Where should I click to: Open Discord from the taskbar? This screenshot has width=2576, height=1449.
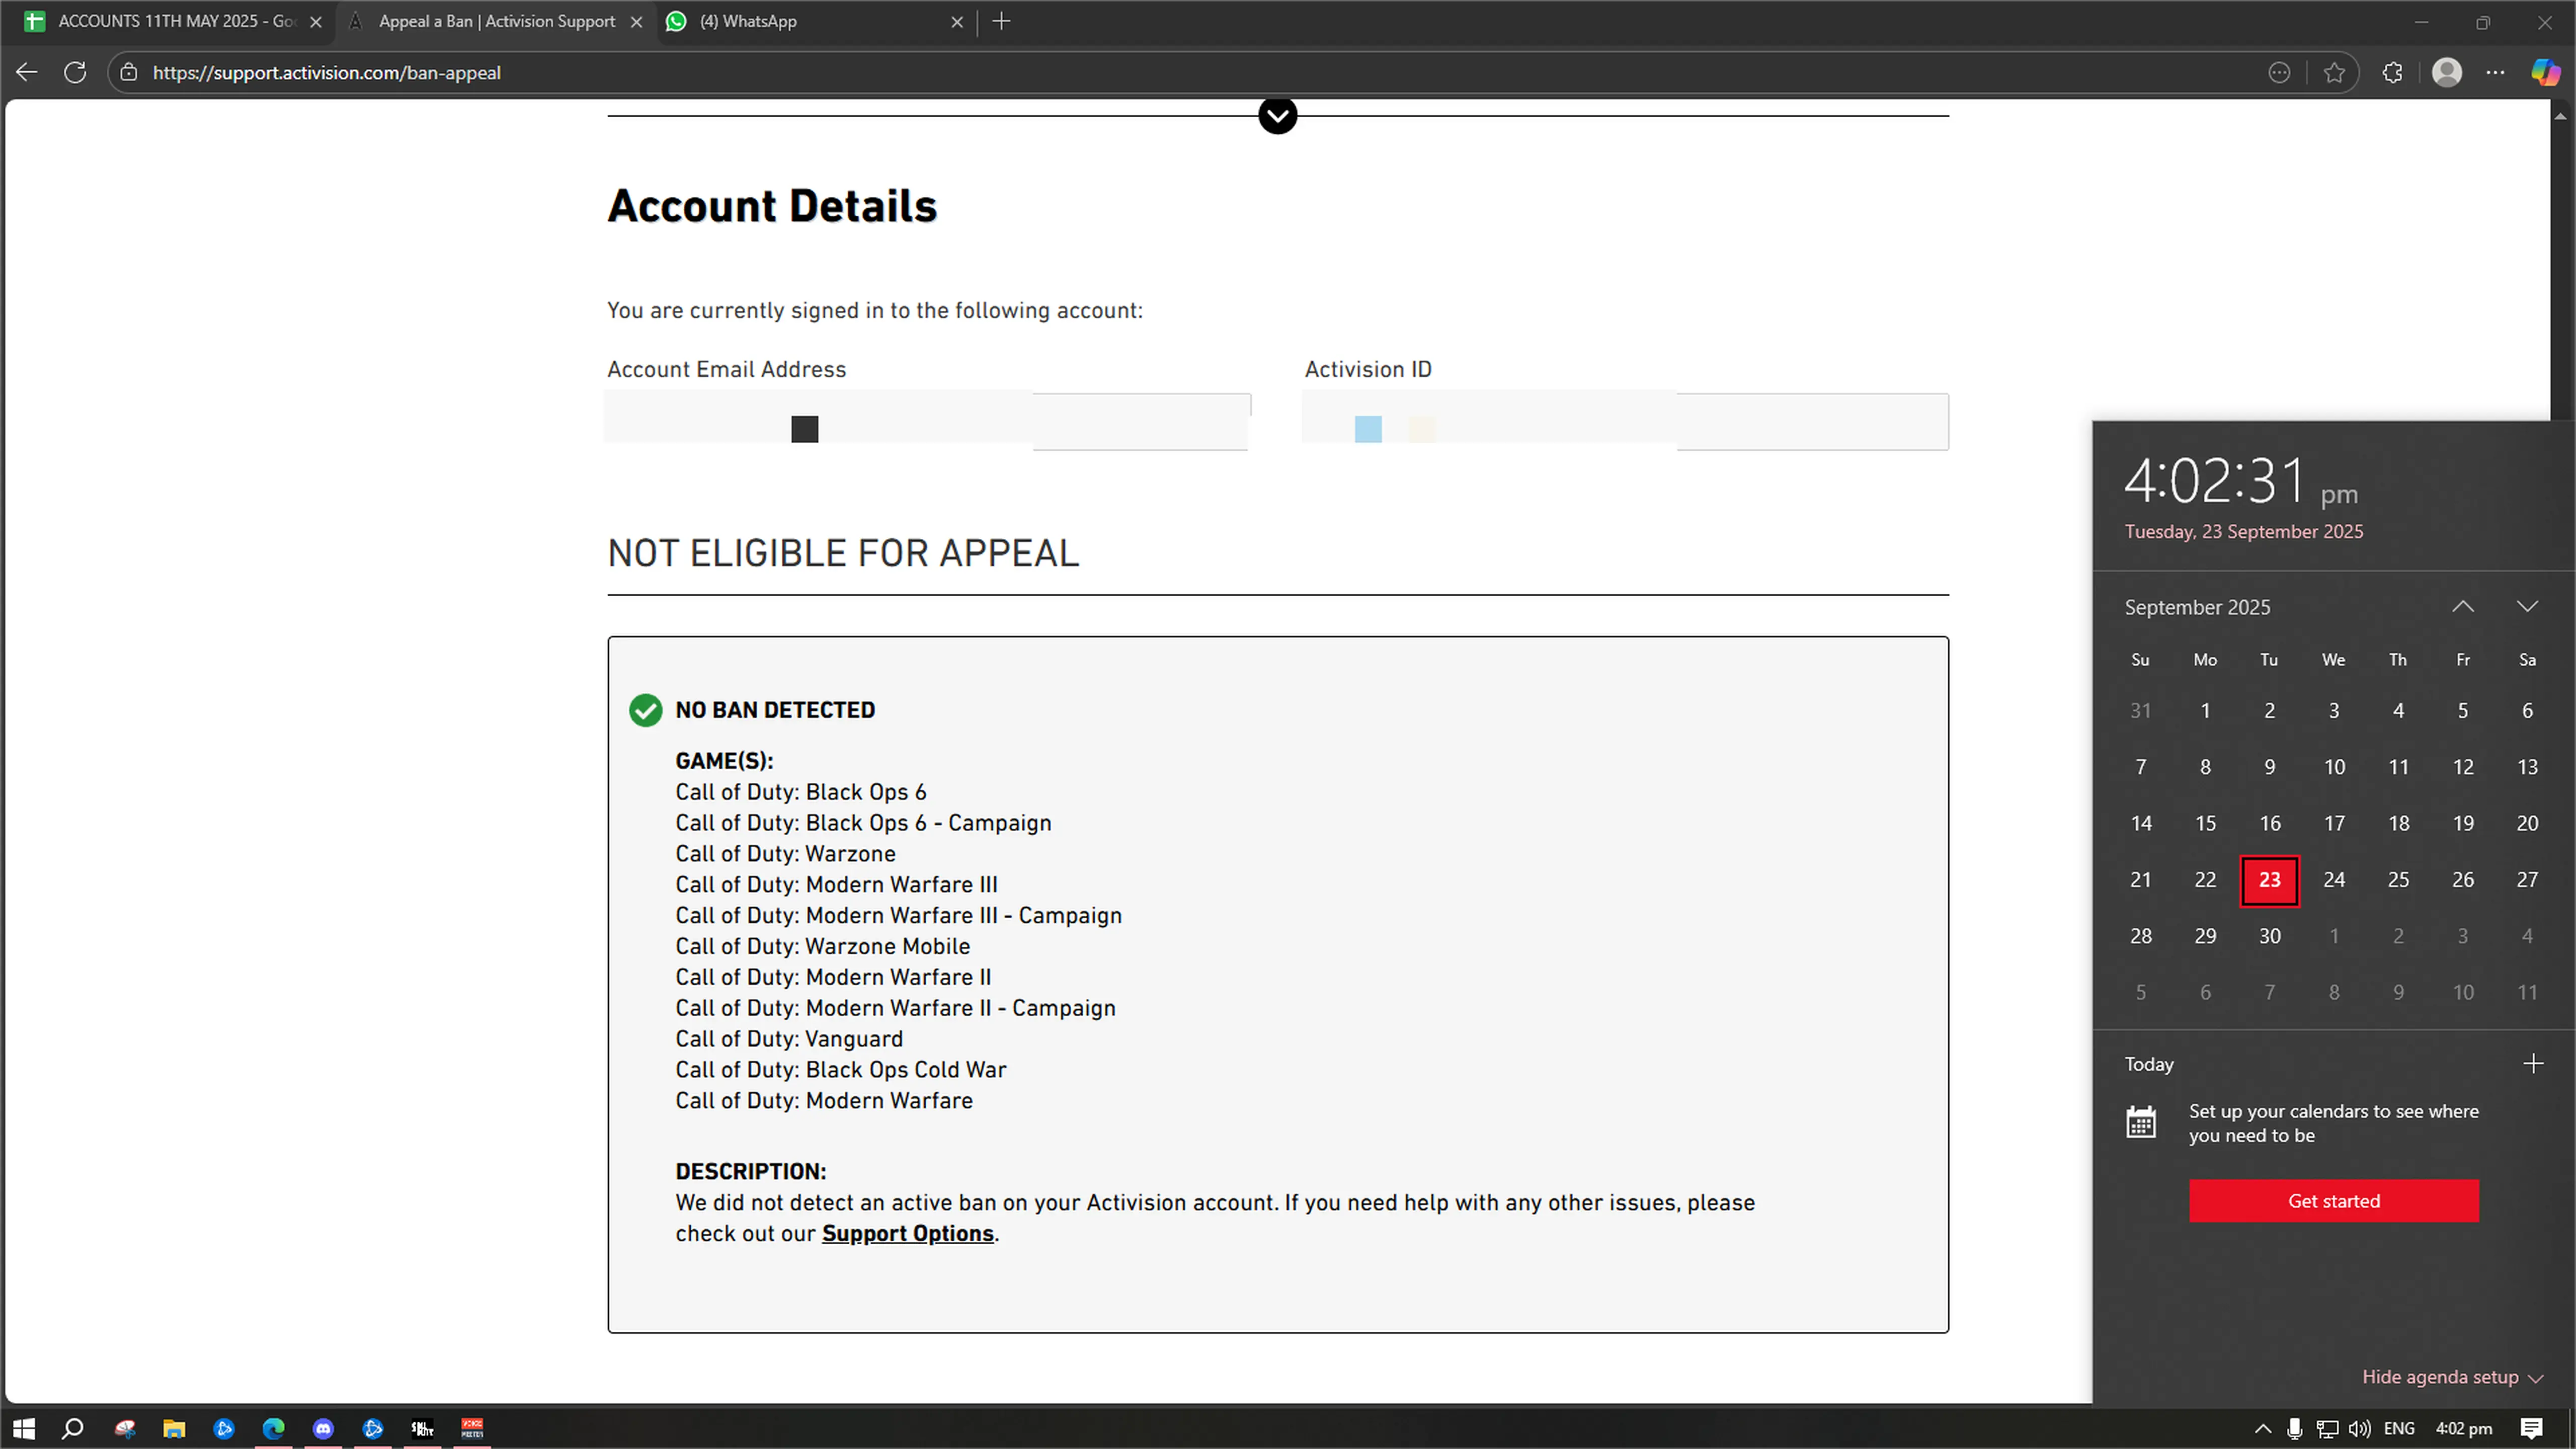click(x=323, y=1428)
